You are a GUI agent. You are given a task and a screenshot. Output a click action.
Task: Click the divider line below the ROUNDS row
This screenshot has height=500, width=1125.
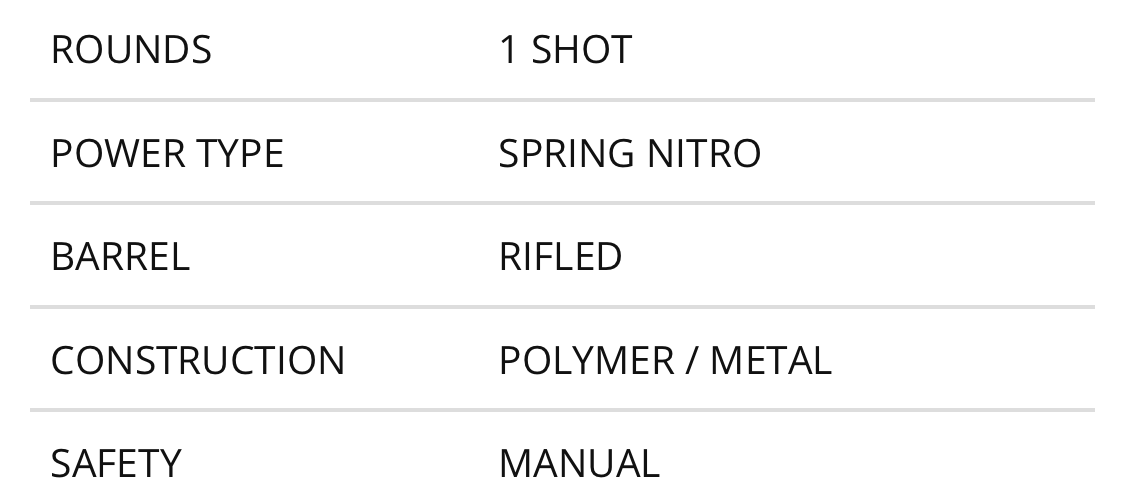(562, 100)
